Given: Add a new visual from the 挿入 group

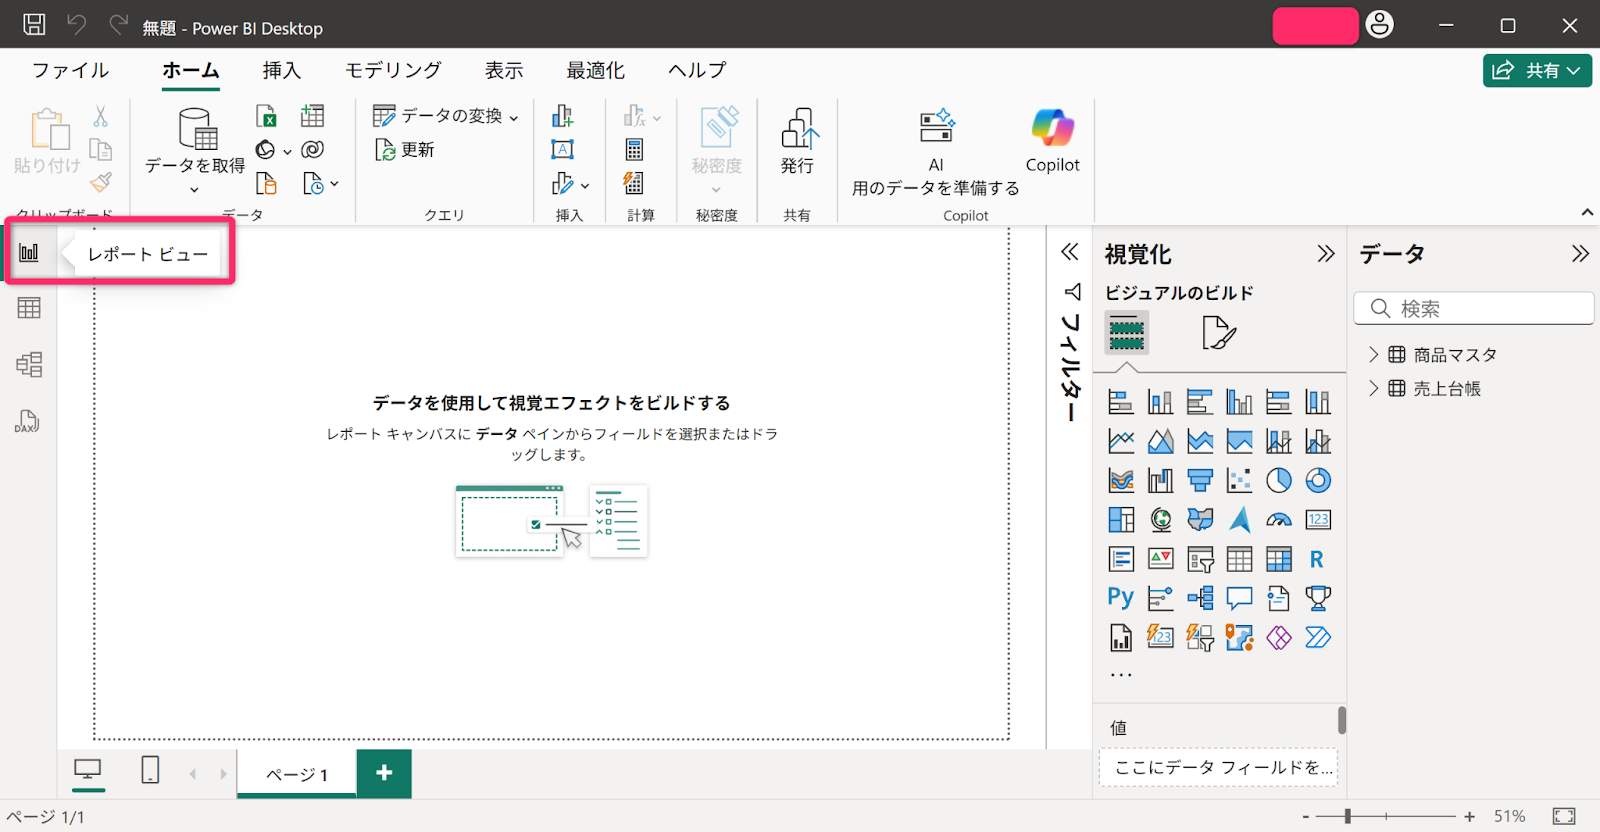Looking at the screenshot, I should (x=563, y=116).
